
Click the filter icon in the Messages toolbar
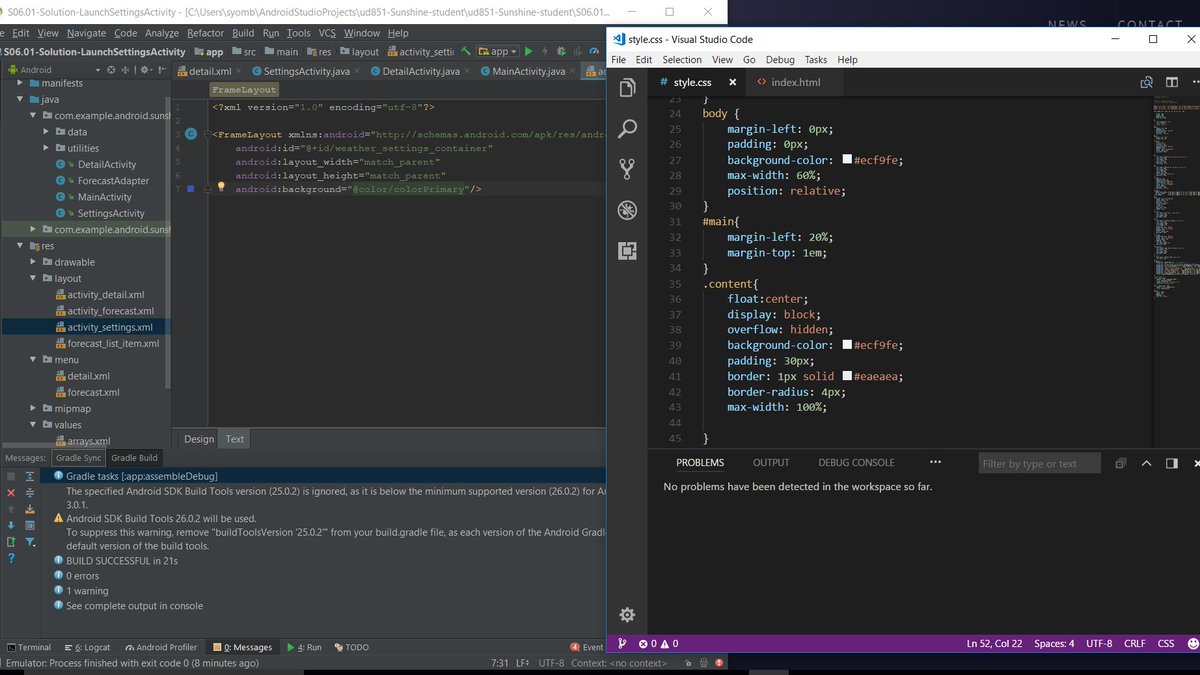click(x=30, y=542)
